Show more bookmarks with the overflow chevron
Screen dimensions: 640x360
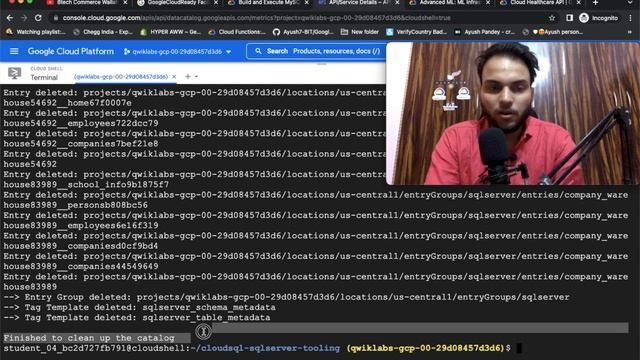630,32
